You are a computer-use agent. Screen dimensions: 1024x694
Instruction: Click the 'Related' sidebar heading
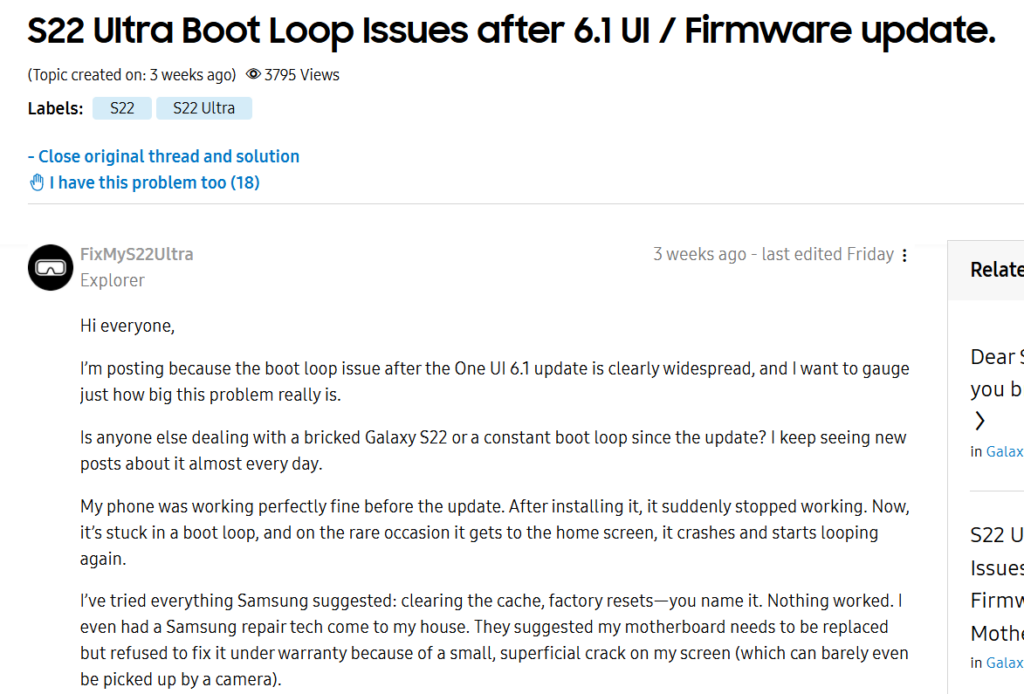pyautogui.click(x=997, y=269)
